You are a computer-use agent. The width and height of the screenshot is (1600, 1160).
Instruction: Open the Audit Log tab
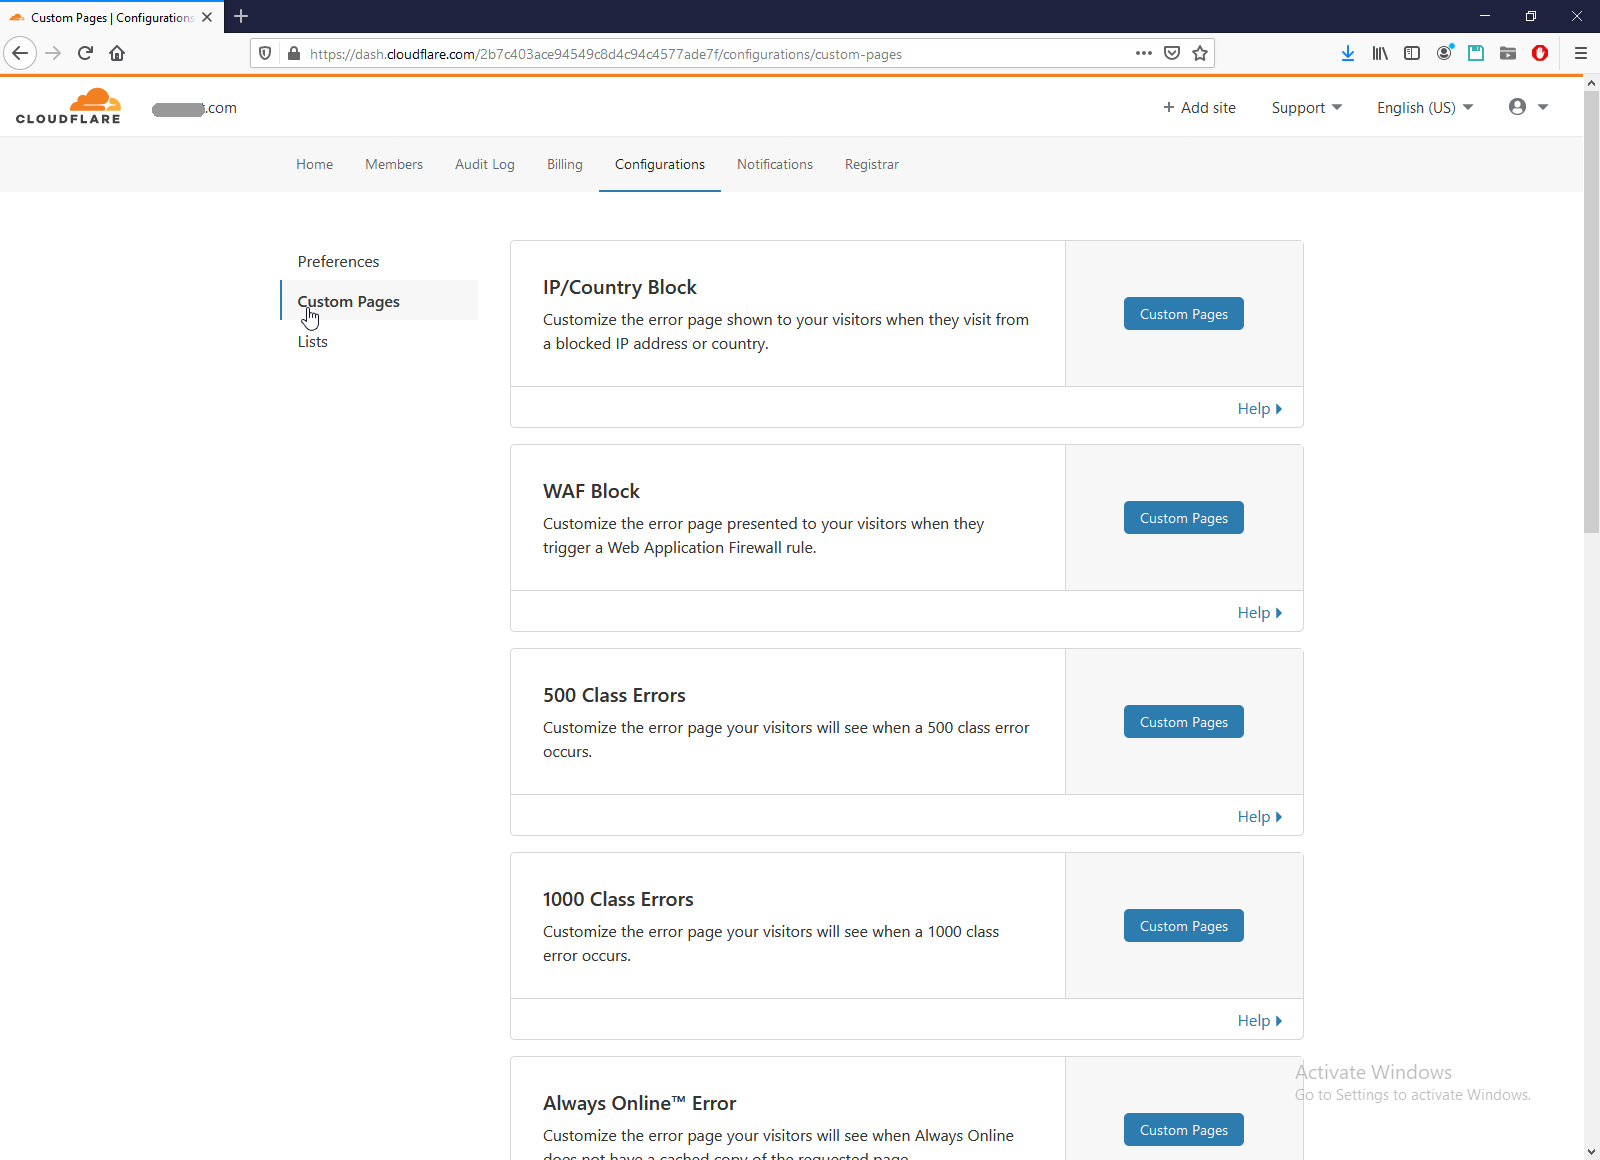click(x=485, y=164)
